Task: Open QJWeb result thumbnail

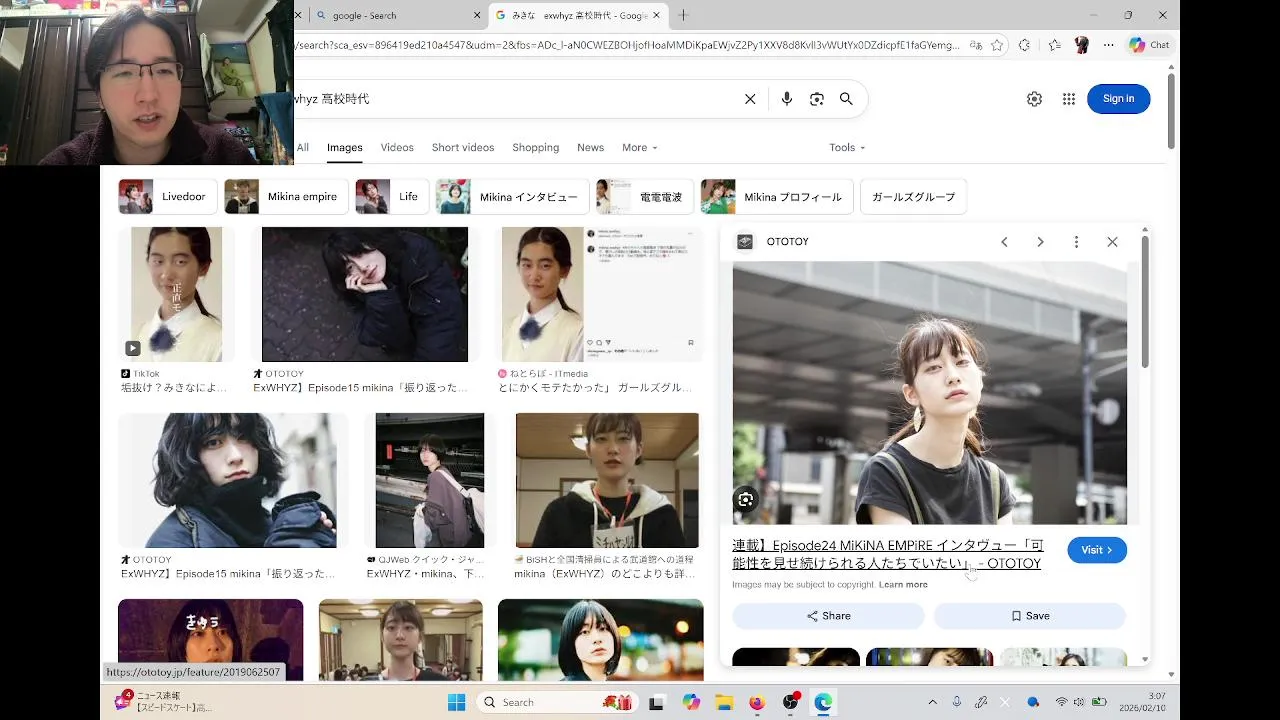Action: point(429,480)
